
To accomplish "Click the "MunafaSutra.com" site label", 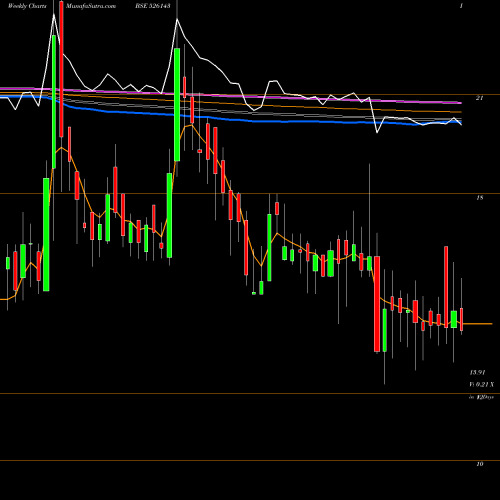I will pos(91,6).
